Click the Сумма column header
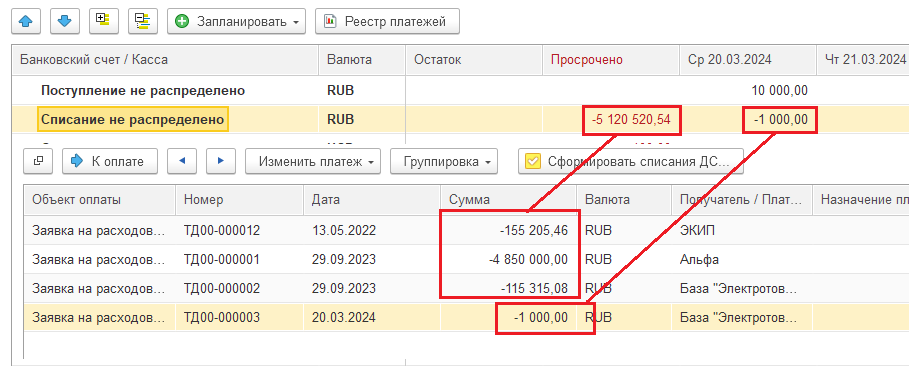Image resolution: width=909 pixels, height=366 pixels. click(x=508, y=200)
